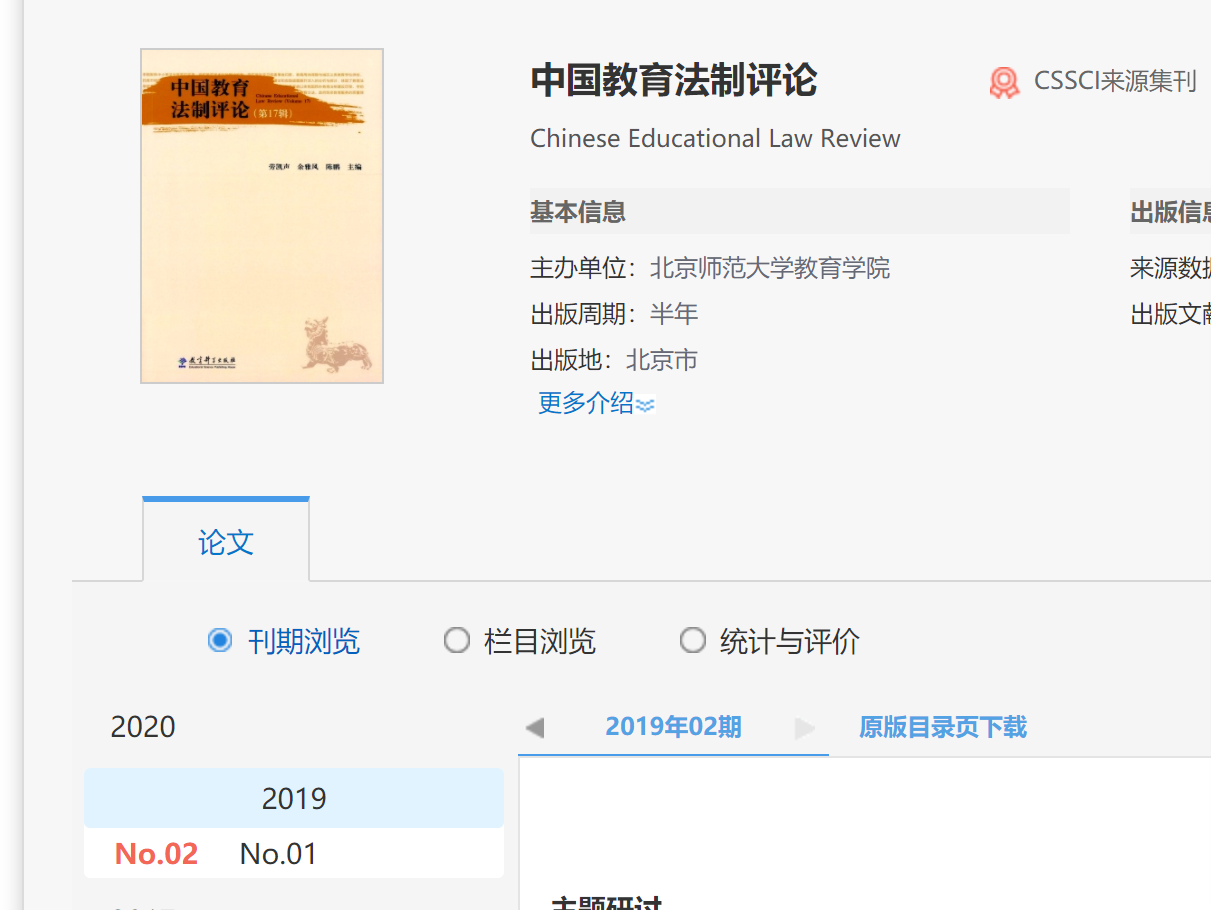Collapse the 2019 year group

[x=294, y=798]
